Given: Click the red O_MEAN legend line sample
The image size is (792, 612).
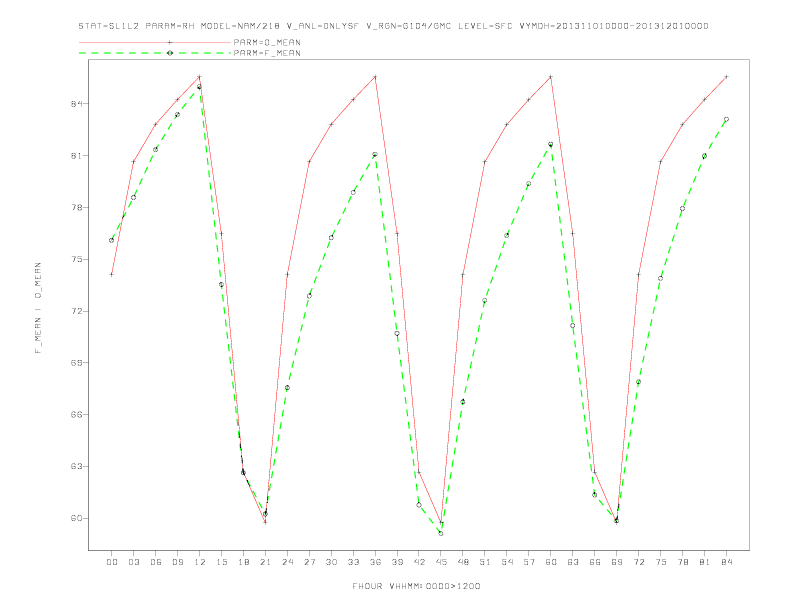Looking at the screenshot, I should coord(155,42).
